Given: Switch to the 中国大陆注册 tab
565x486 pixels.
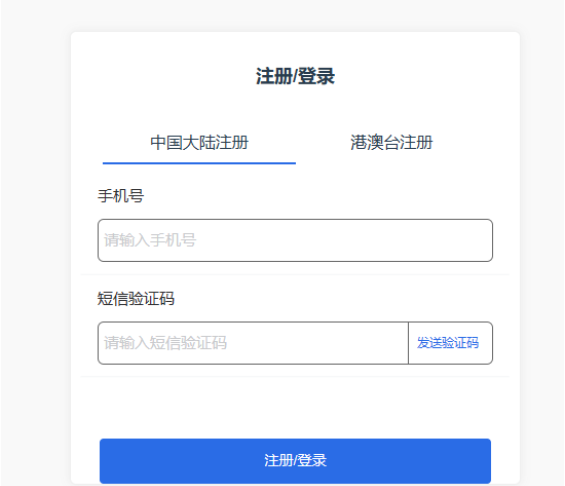Looking at the screenshot, I should pos(199,143).
